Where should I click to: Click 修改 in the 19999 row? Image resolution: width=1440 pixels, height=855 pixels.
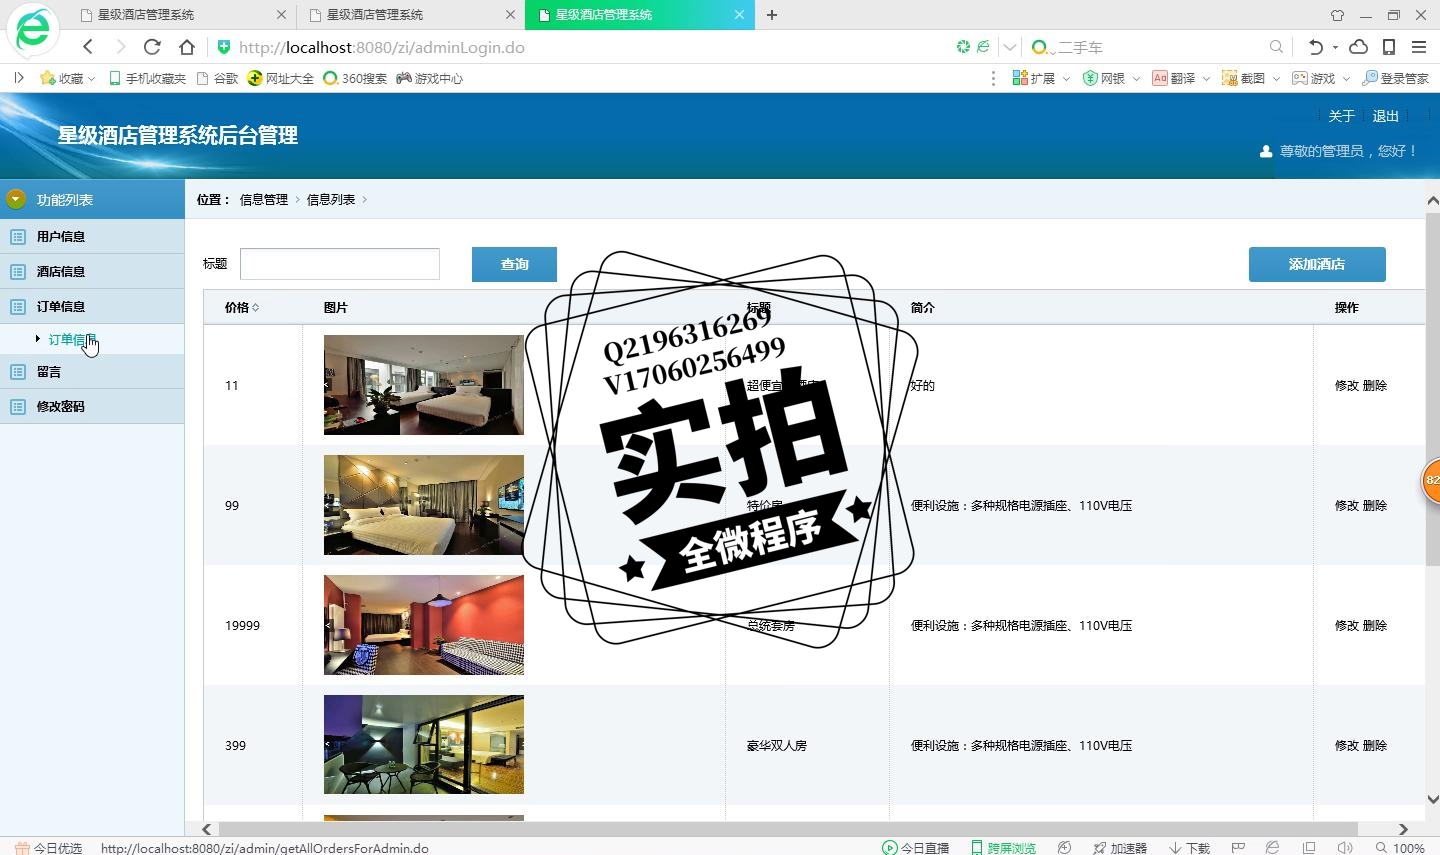click(x=1347, y=625)
